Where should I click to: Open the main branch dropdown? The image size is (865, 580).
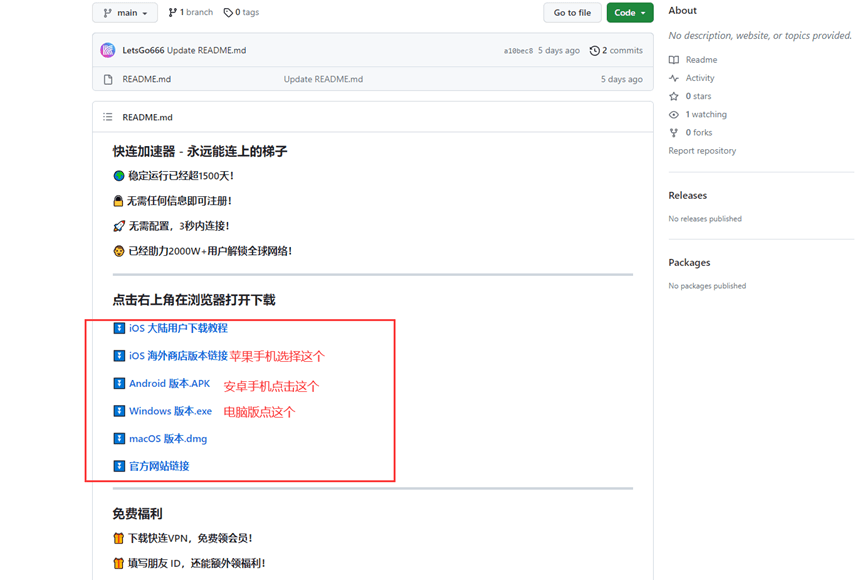pos(125,13)
